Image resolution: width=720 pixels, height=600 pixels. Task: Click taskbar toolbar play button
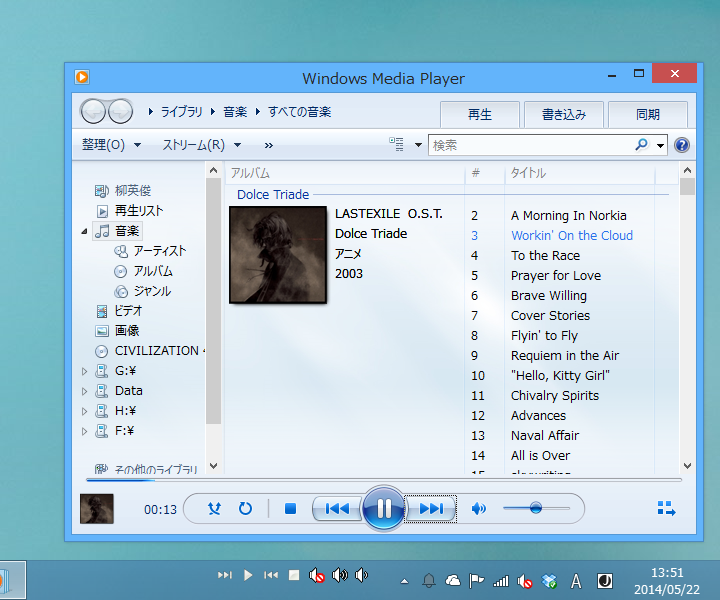click(x=248, y=575)
